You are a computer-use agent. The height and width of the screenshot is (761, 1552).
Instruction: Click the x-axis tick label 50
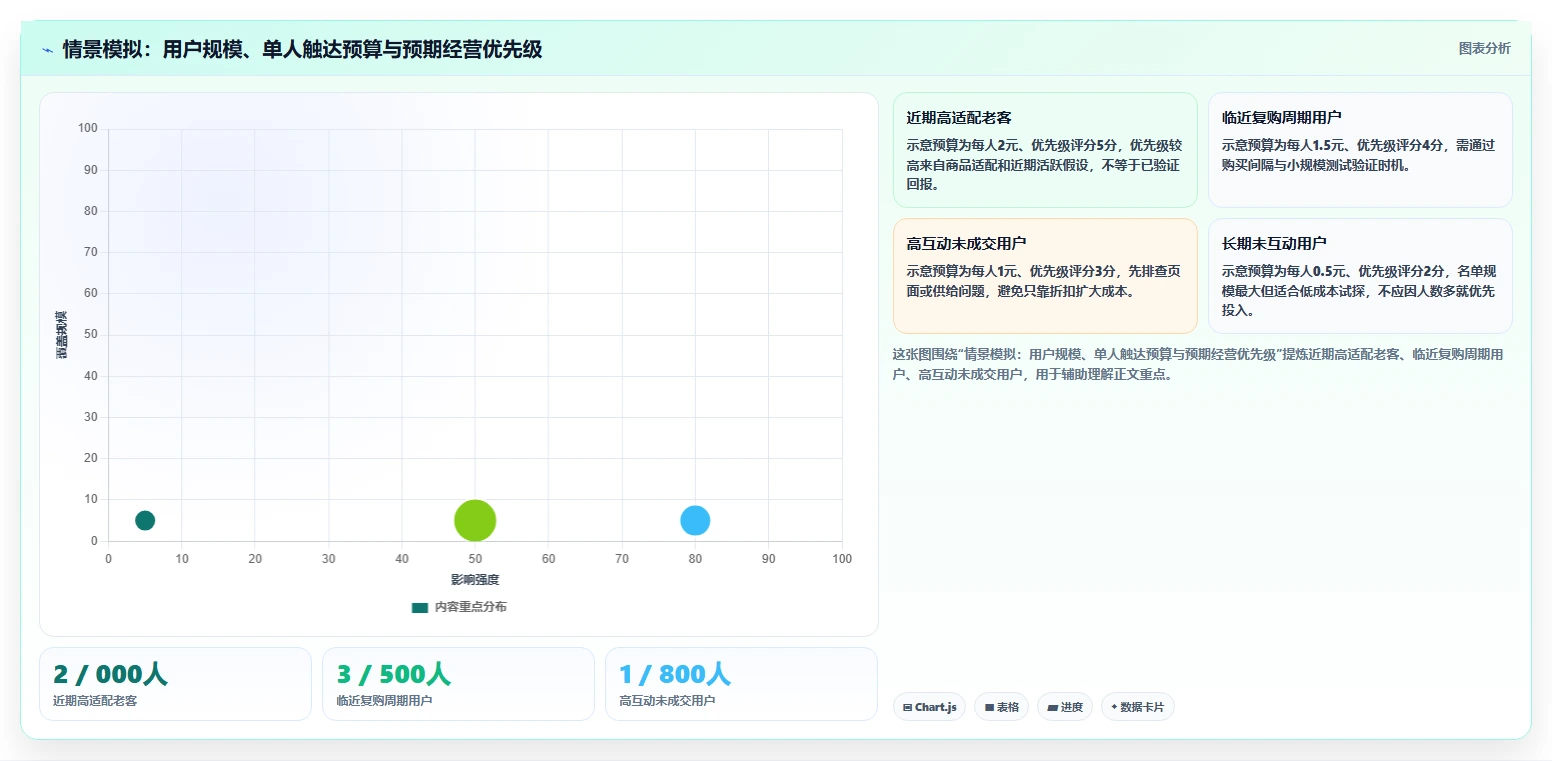475,559
